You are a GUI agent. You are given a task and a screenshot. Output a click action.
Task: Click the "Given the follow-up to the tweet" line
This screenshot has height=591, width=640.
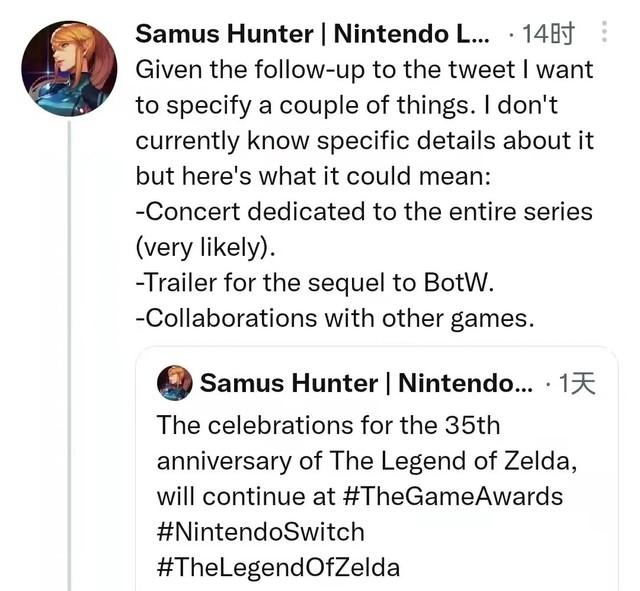(x=364, y=69)
